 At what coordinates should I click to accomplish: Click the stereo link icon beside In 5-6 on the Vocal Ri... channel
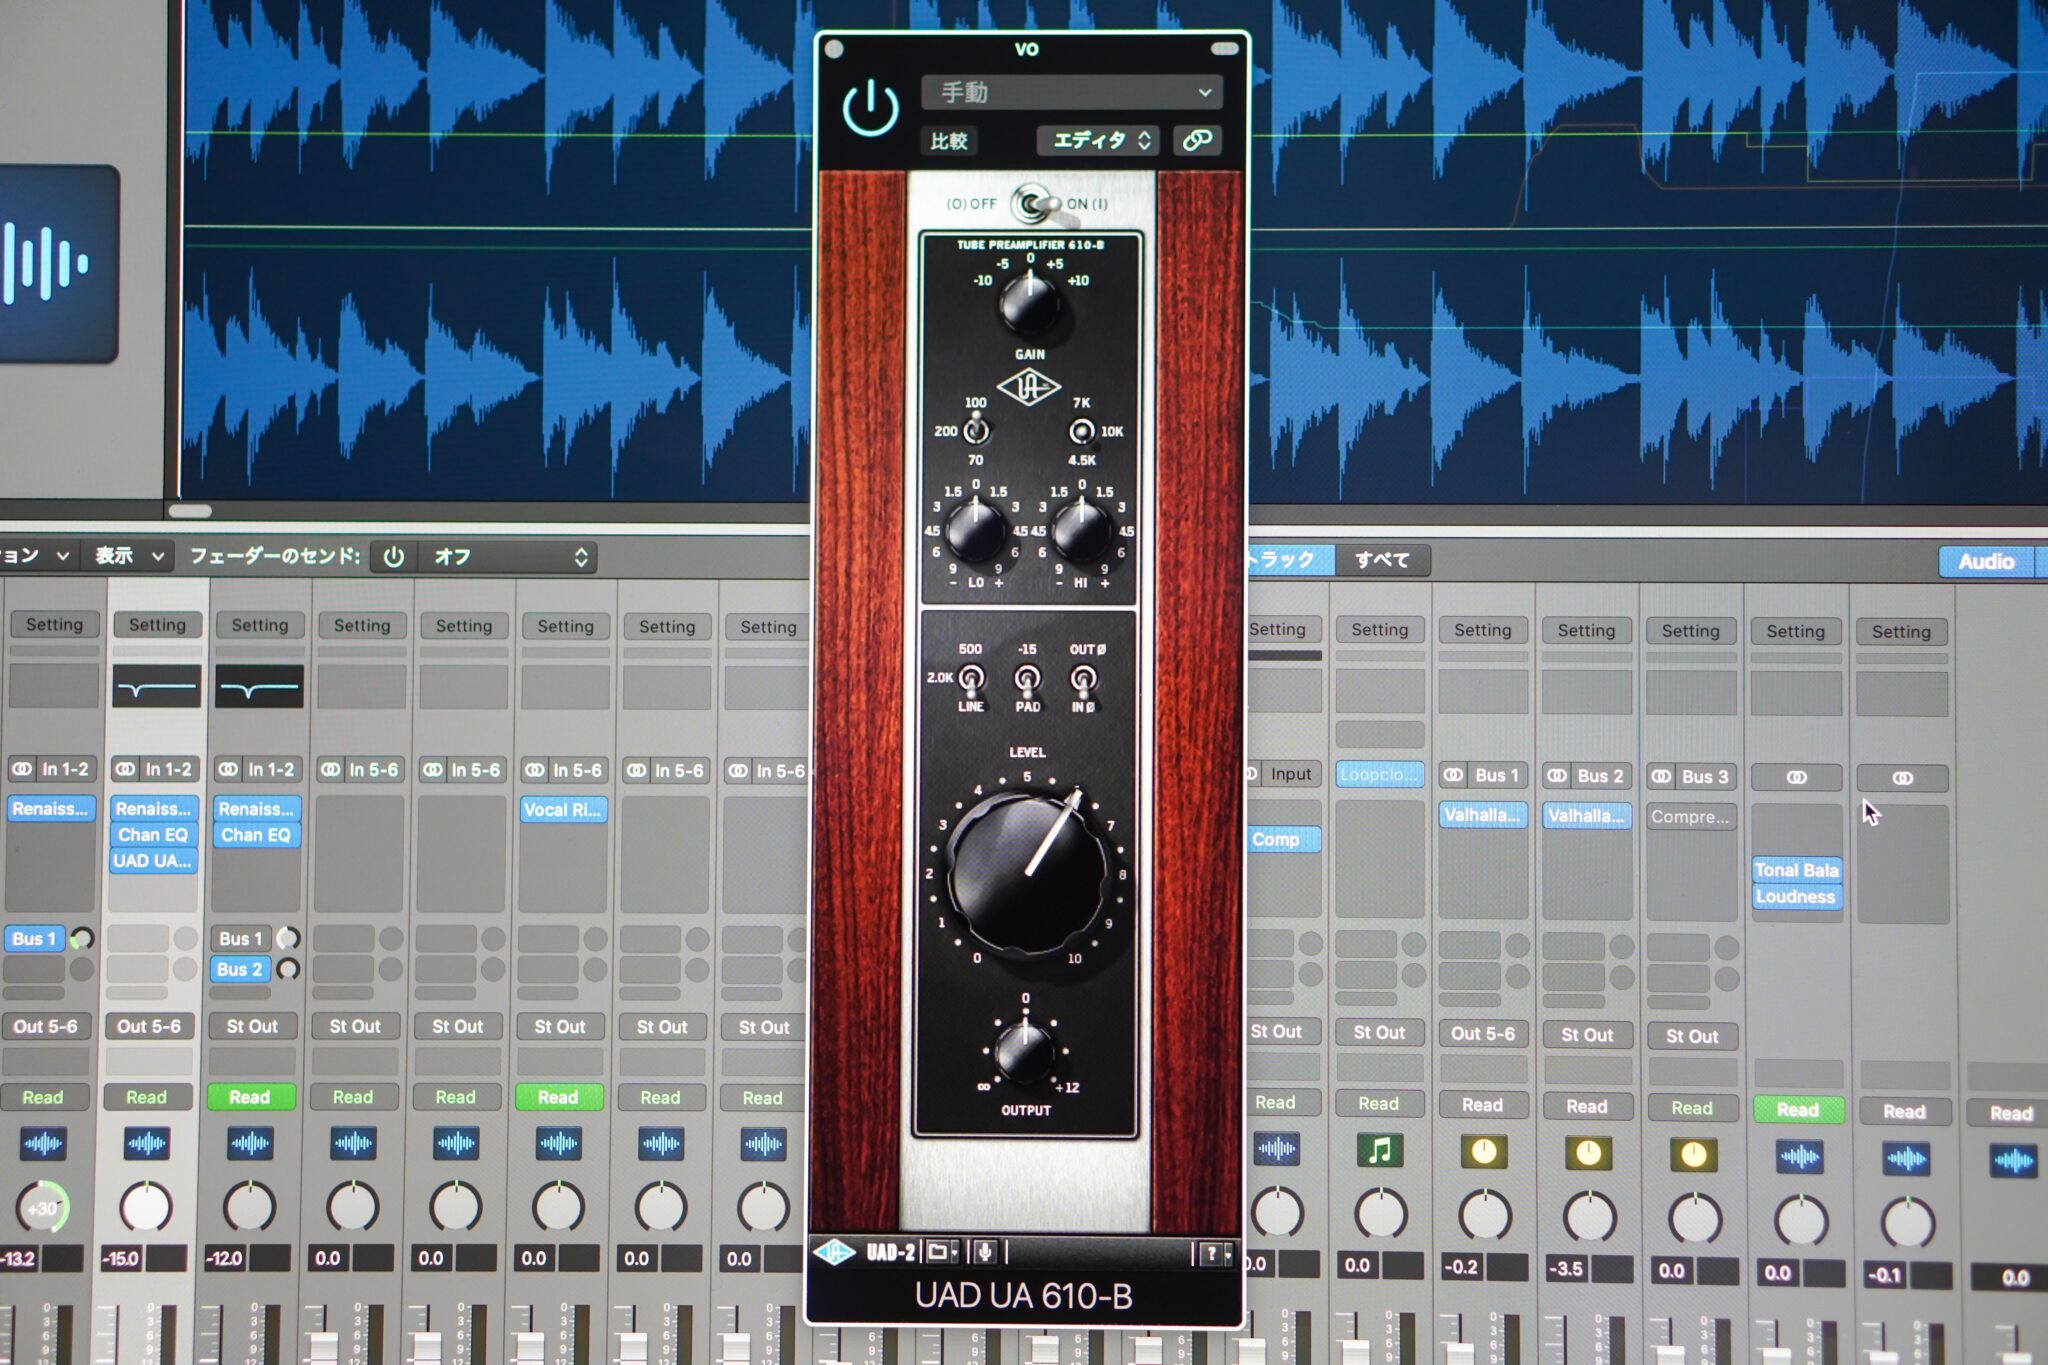click(535, 770)
